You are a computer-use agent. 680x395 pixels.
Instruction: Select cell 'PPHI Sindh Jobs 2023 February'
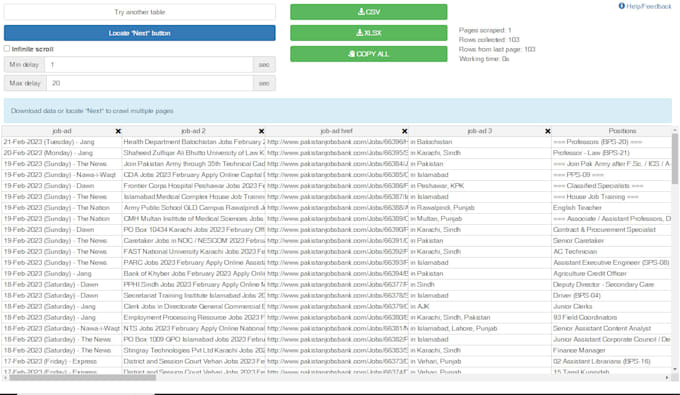194,284
